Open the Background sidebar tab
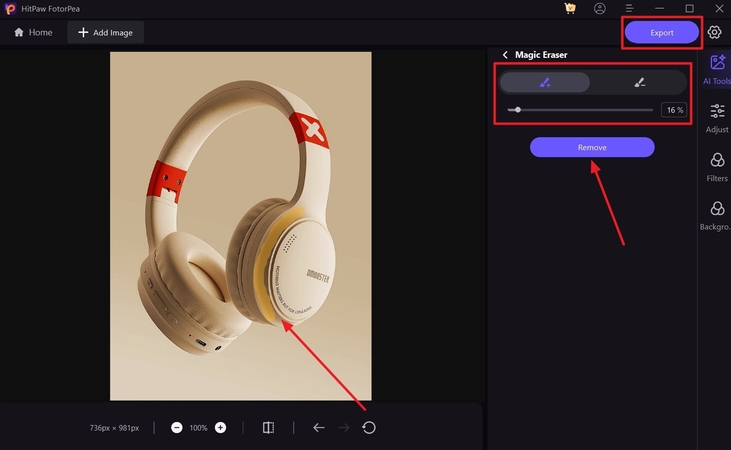Image resolution: width=731 pixels, height=450 pixels. (716, 216)
